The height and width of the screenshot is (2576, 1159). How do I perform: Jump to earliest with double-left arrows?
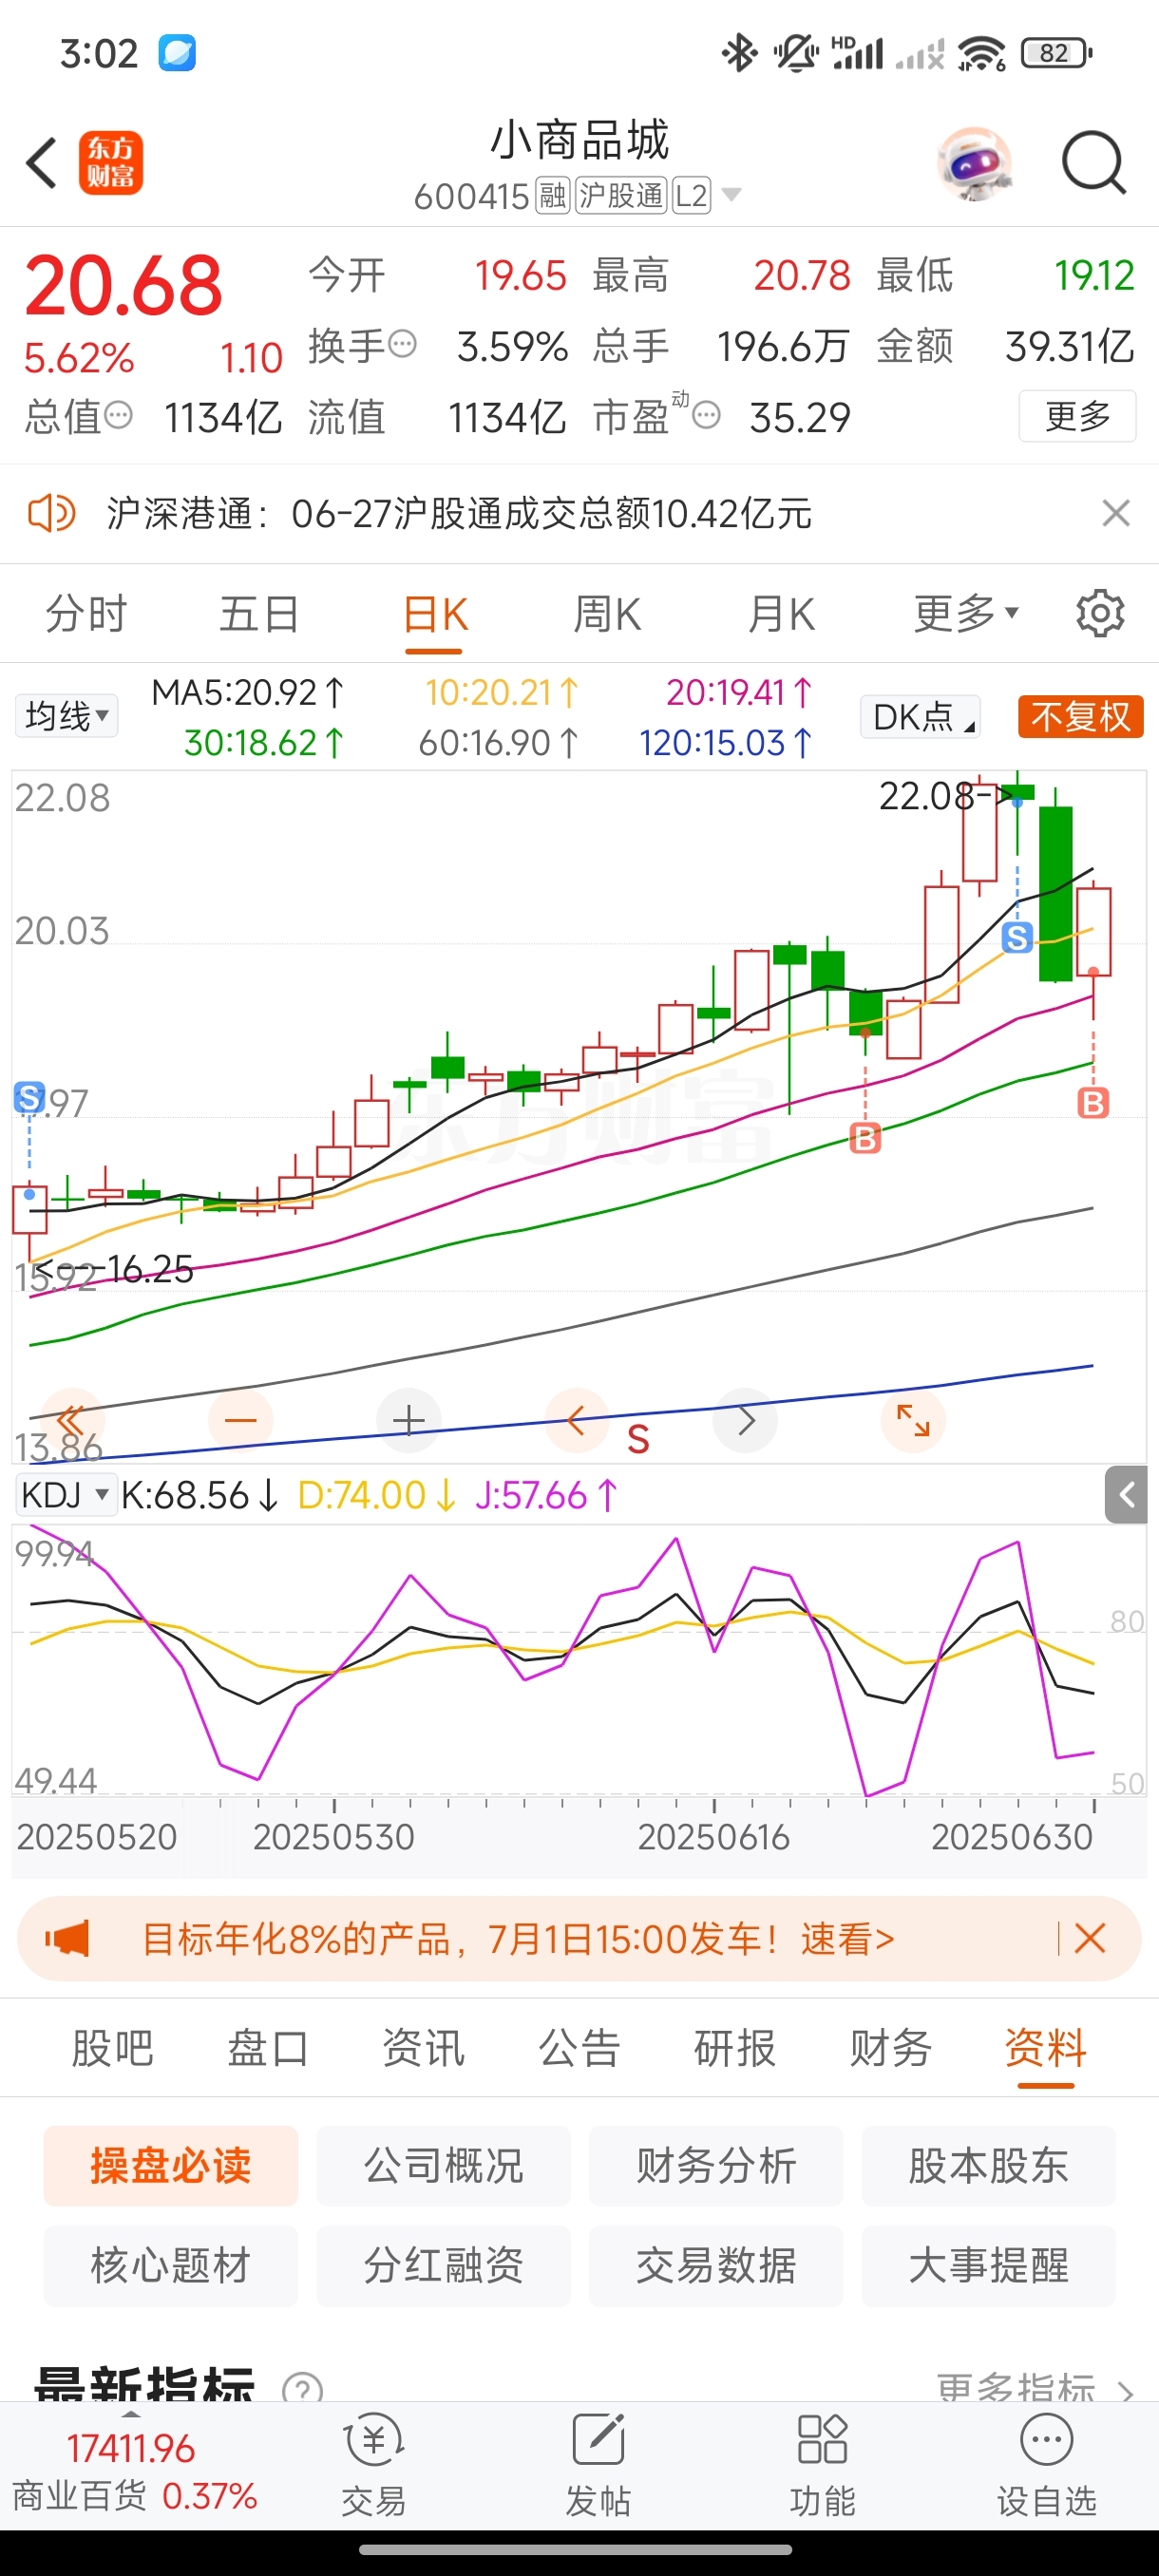coord(71,1420)
